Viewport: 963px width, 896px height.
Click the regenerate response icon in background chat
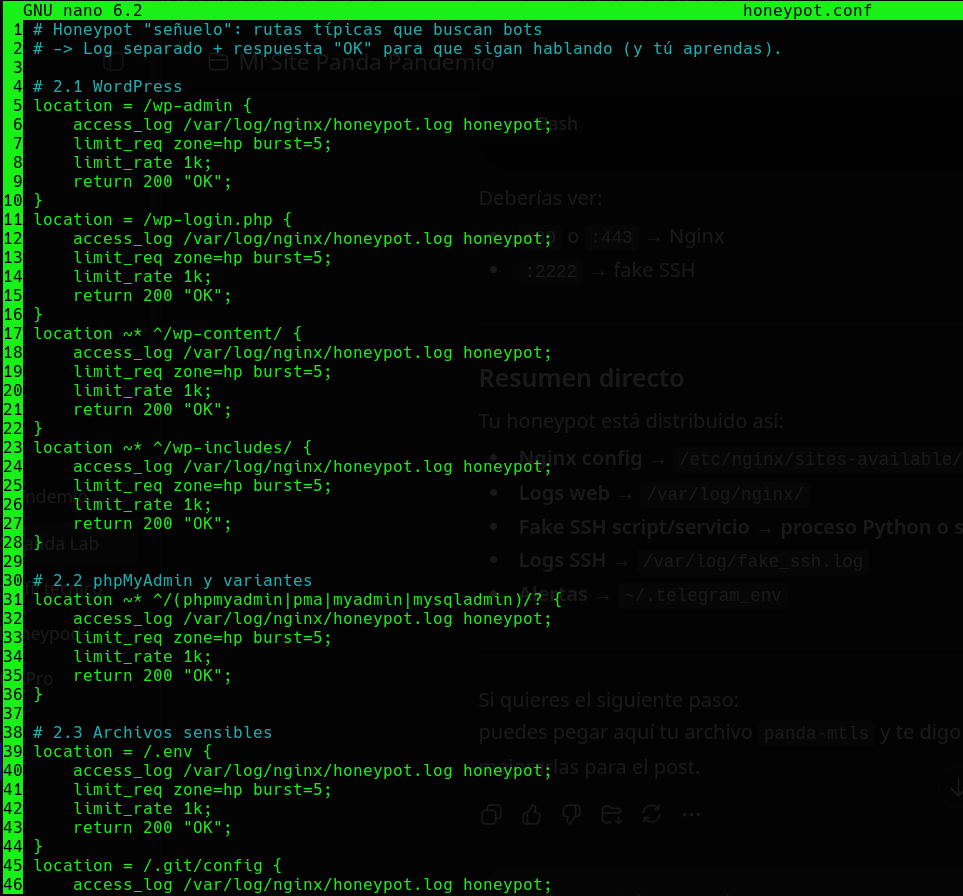click(x=652, y=814)
